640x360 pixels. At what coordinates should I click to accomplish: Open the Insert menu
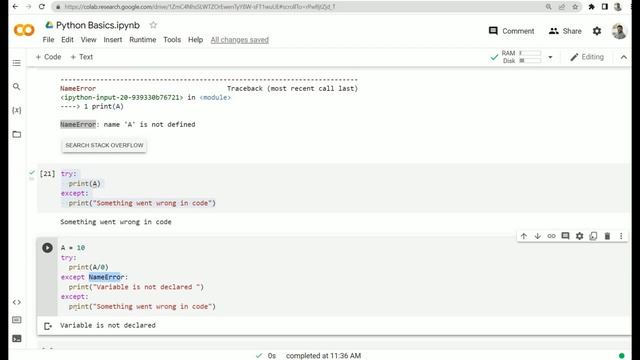pyautogui.click(x=113, y=40)
